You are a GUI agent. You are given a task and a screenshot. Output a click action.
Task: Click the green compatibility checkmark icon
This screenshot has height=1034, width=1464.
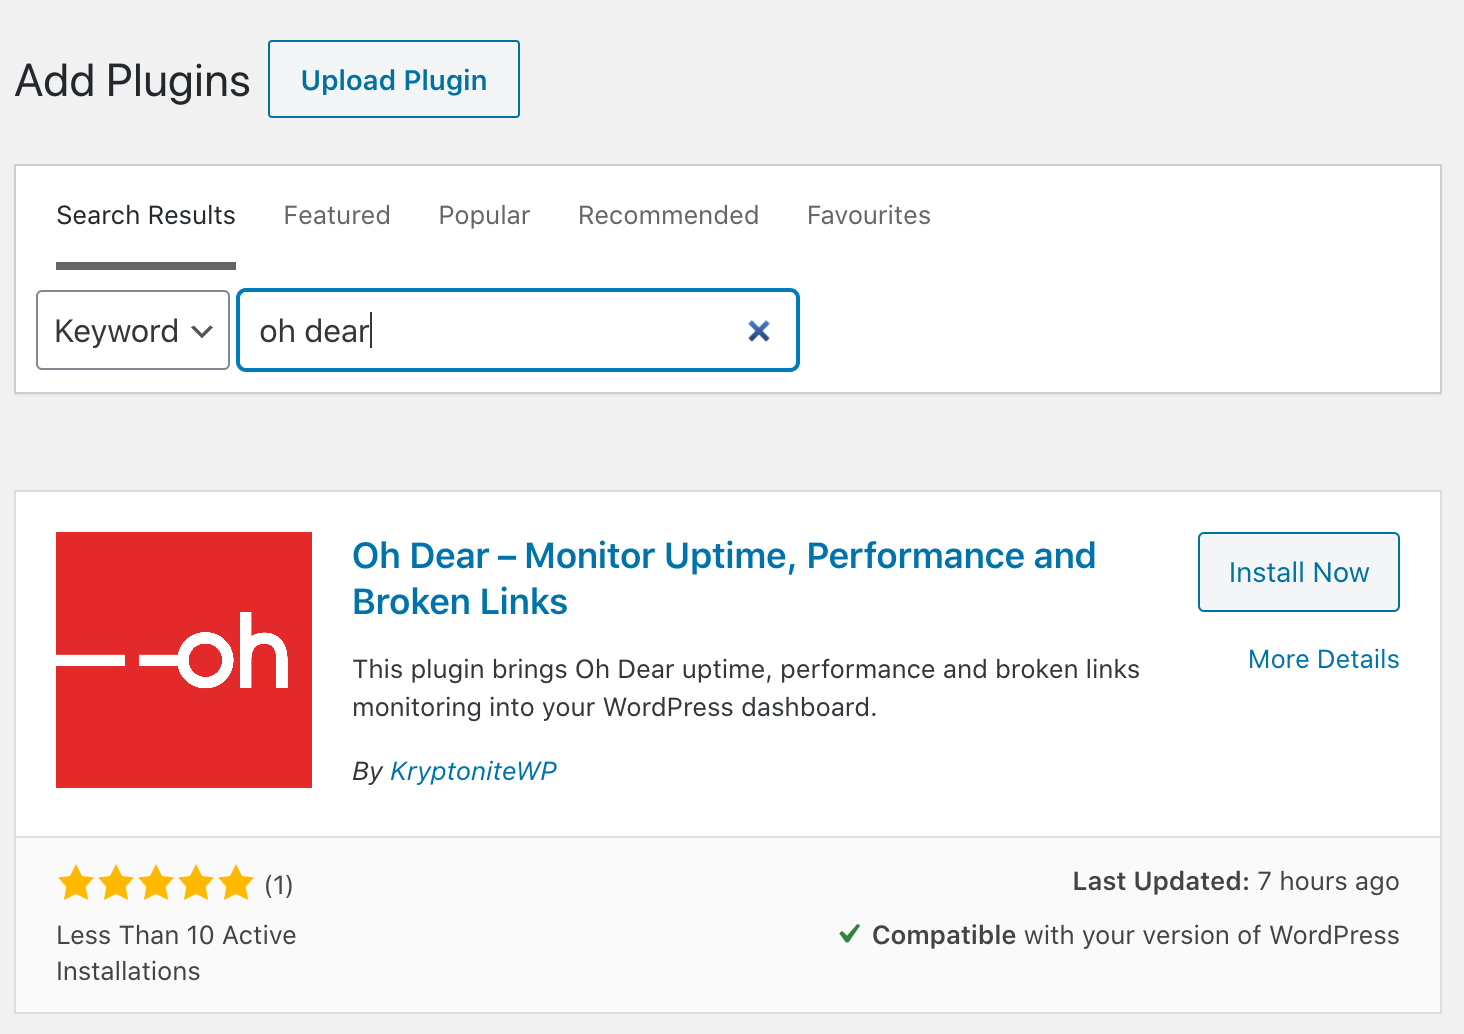pos(849,934)
